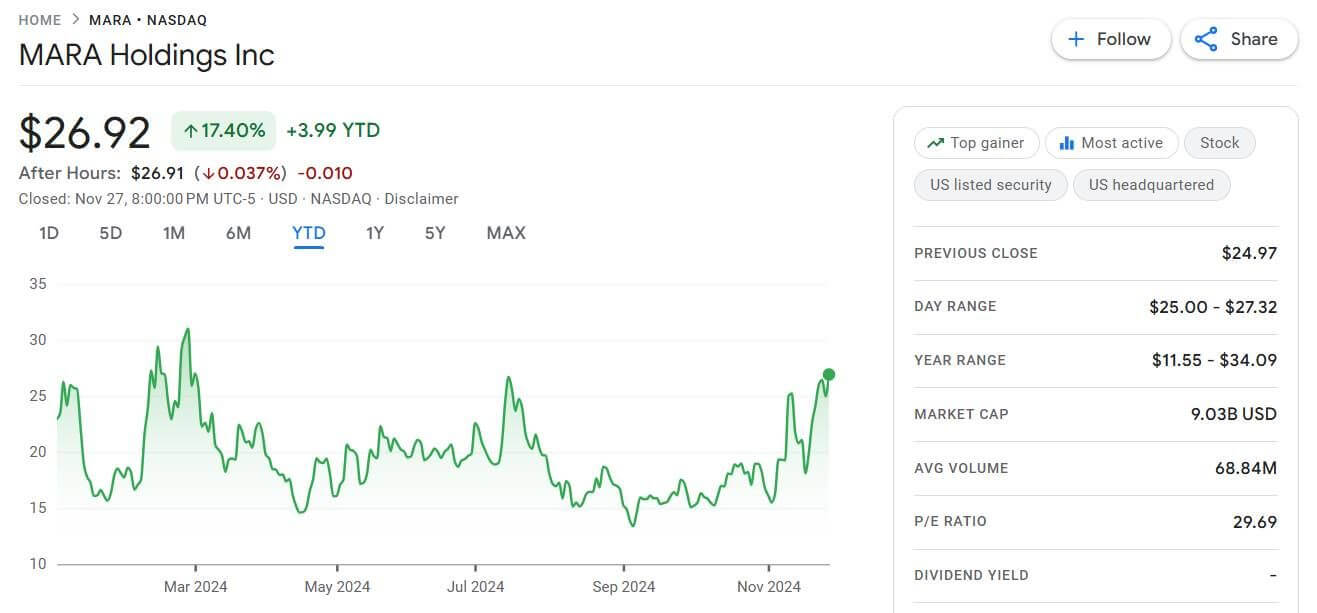Click the Closed: Nov 27 timestamp text

pyautogui.click(x=139, y=199)
